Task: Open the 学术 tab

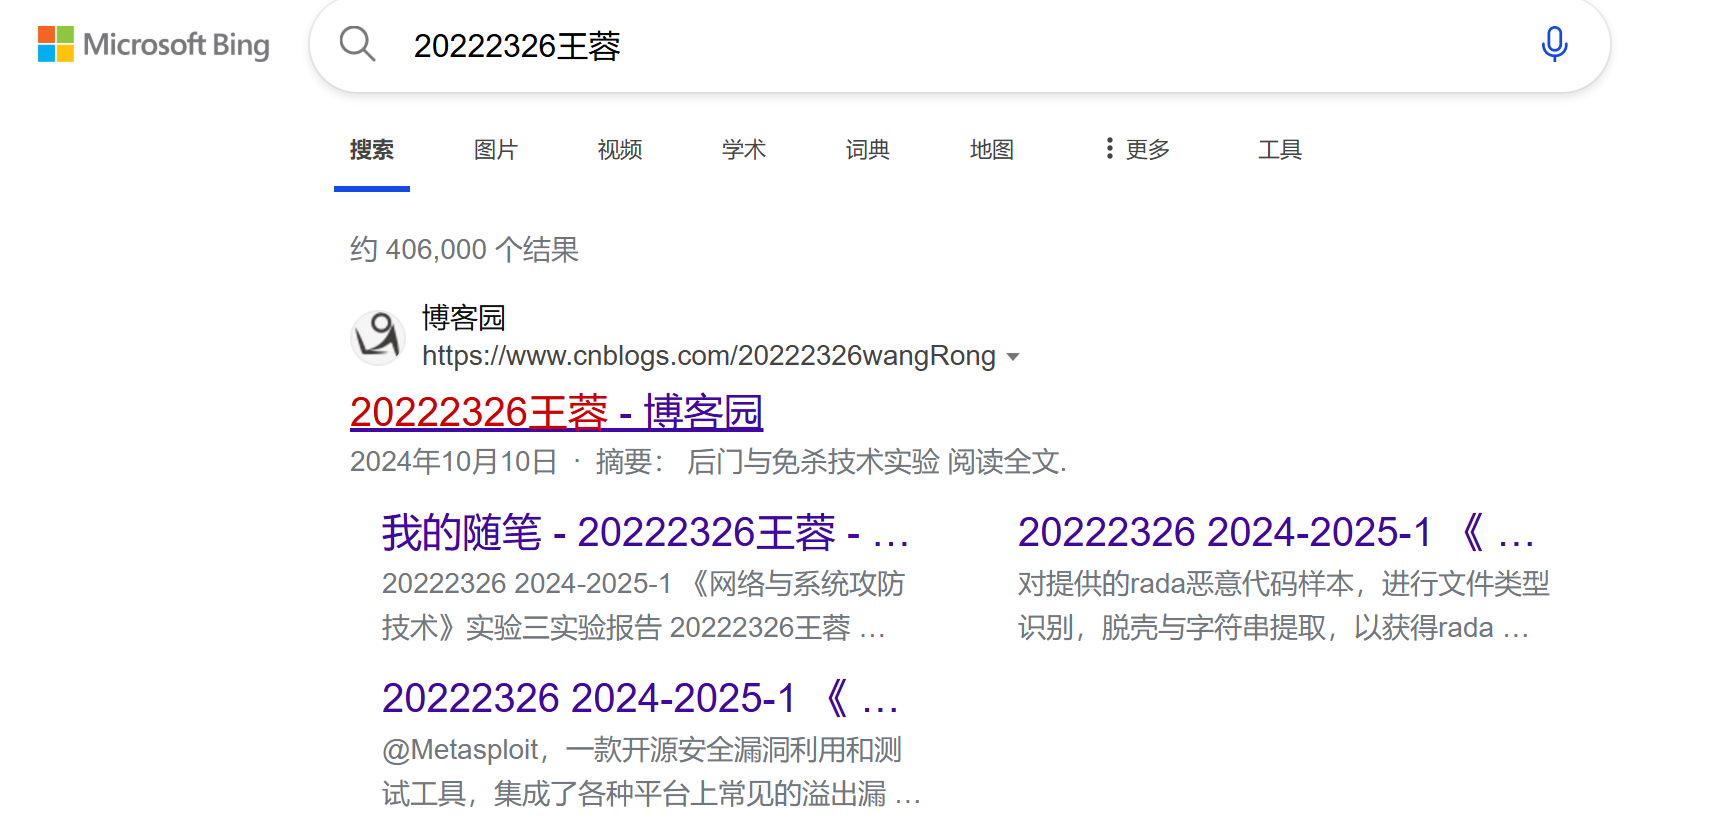Action: pyautogui.click(x=744, y=150)
